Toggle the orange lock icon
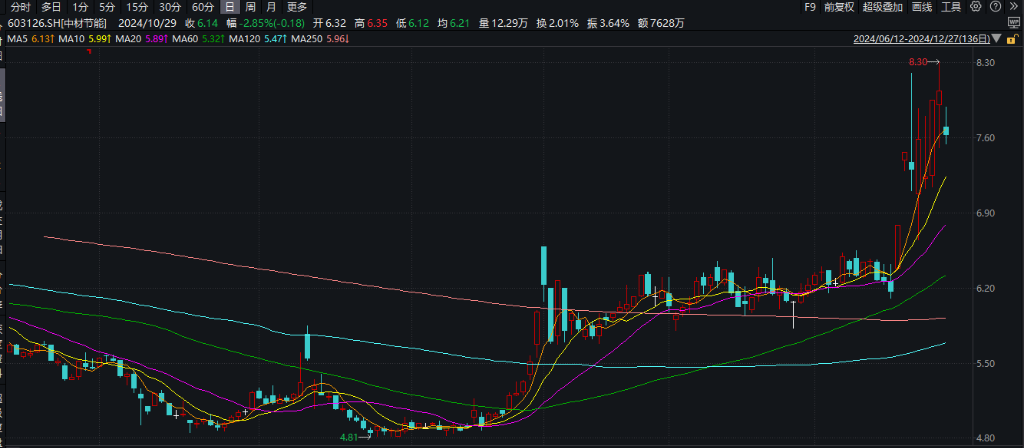Image resolution: width=1024 pixels, height=448 pixels. click(x=1012, y=39)
